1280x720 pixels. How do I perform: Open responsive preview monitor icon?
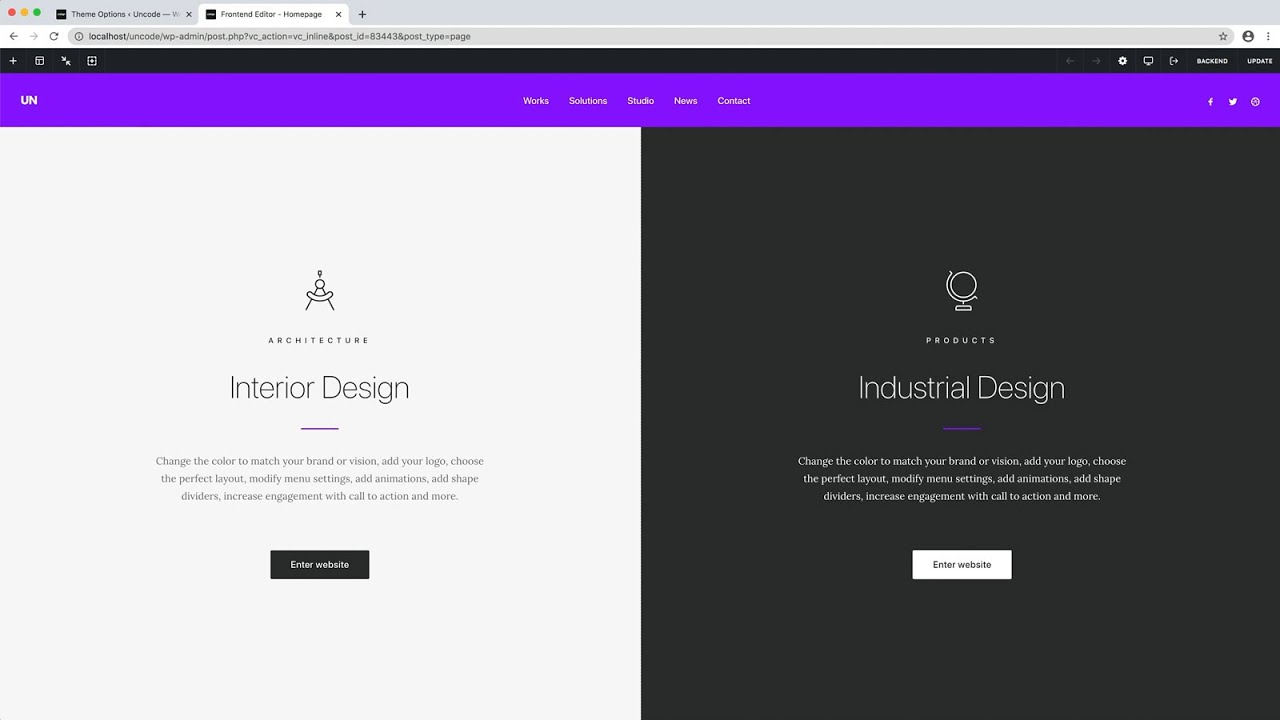[x=1148, y=61]
